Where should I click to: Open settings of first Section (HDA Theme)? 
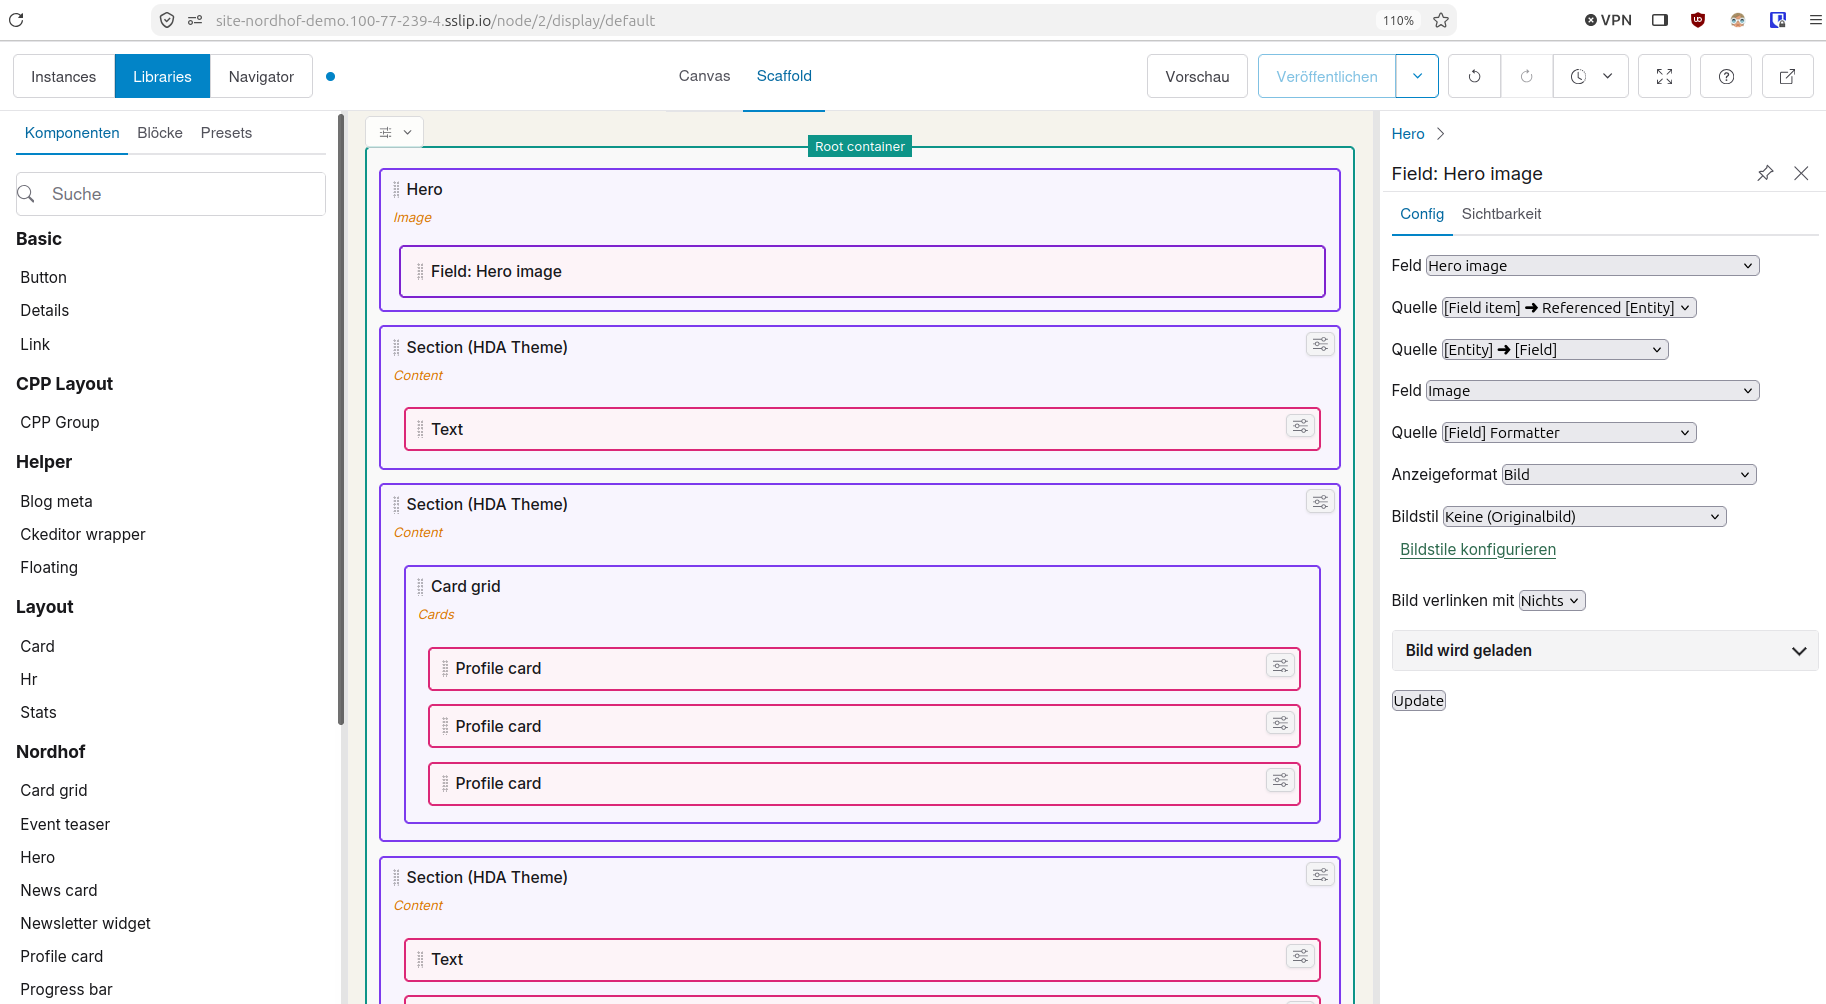click(x=1320, y=344)
